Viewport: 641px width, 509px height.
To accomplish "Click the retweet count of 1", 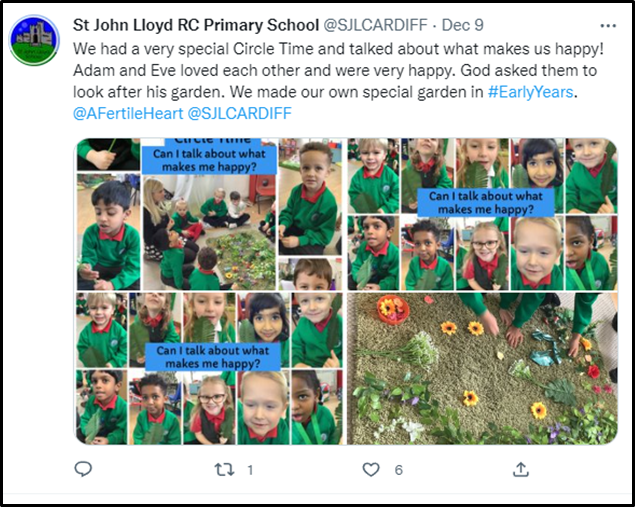I will click(x=250, y=470).
